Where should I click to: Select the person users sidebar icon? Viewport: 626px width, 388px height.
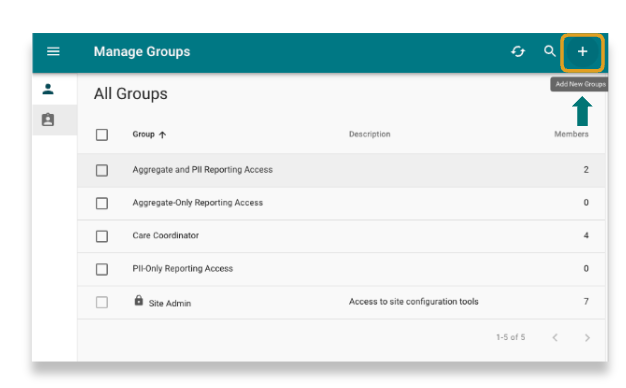click(x=48, y=89)
